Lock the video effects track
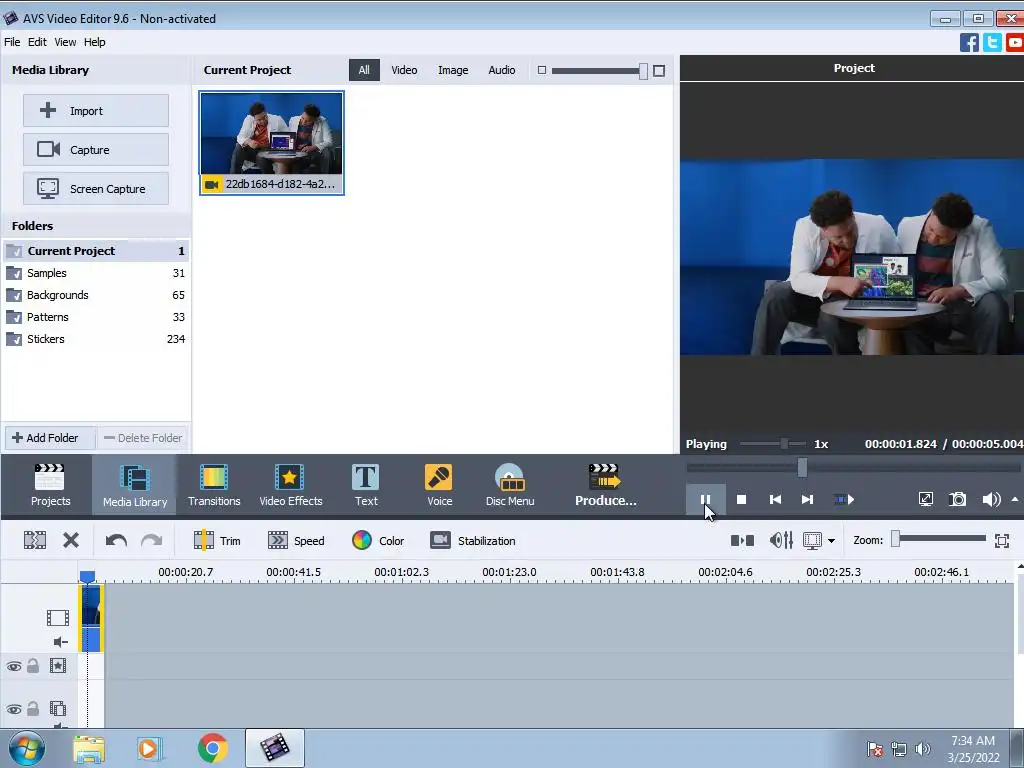Screen dimensions: 1024x768 click(33, 665)
